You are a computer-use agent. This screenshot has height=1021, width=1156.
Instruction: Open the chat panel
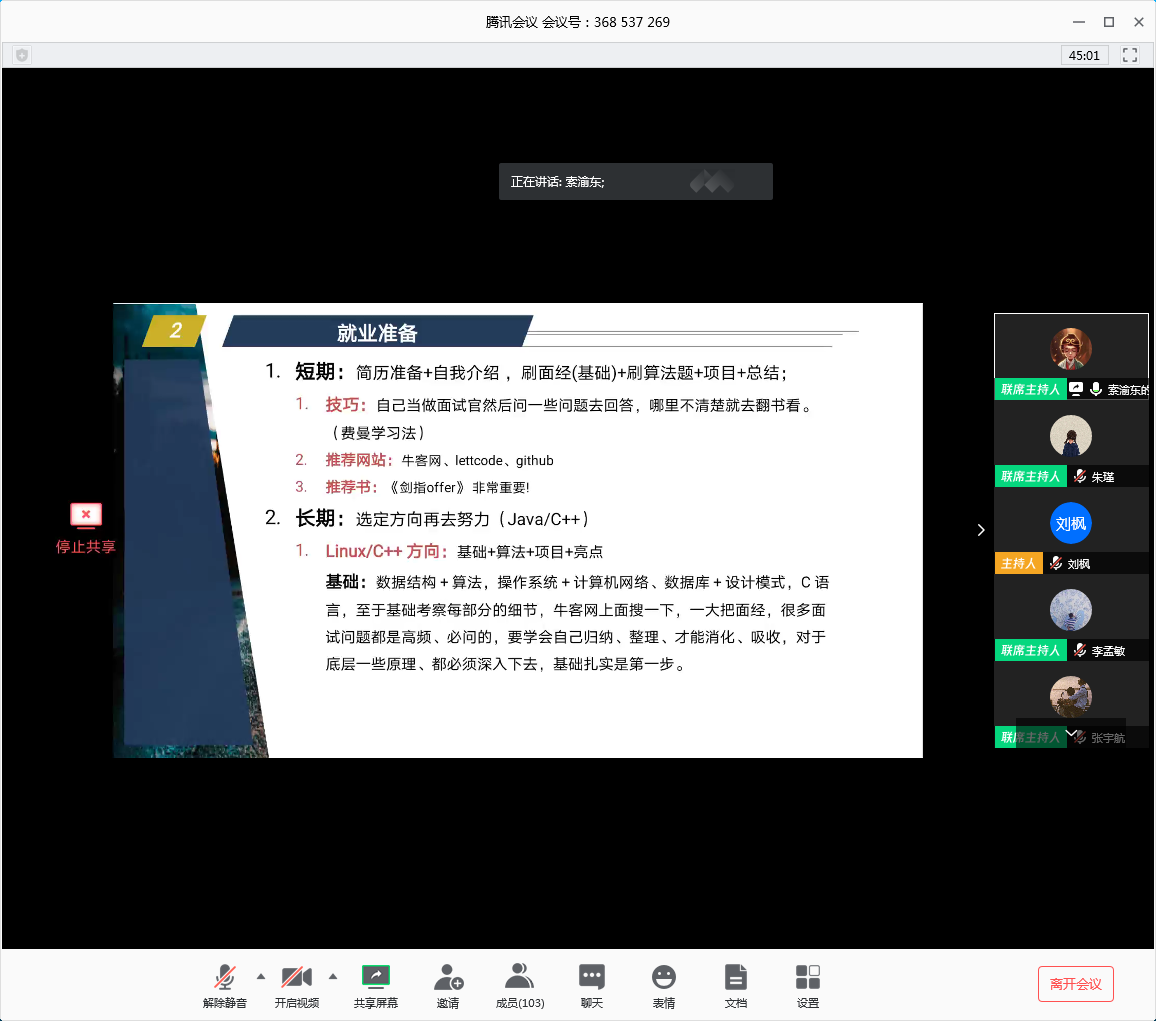(x=592, y=978)
